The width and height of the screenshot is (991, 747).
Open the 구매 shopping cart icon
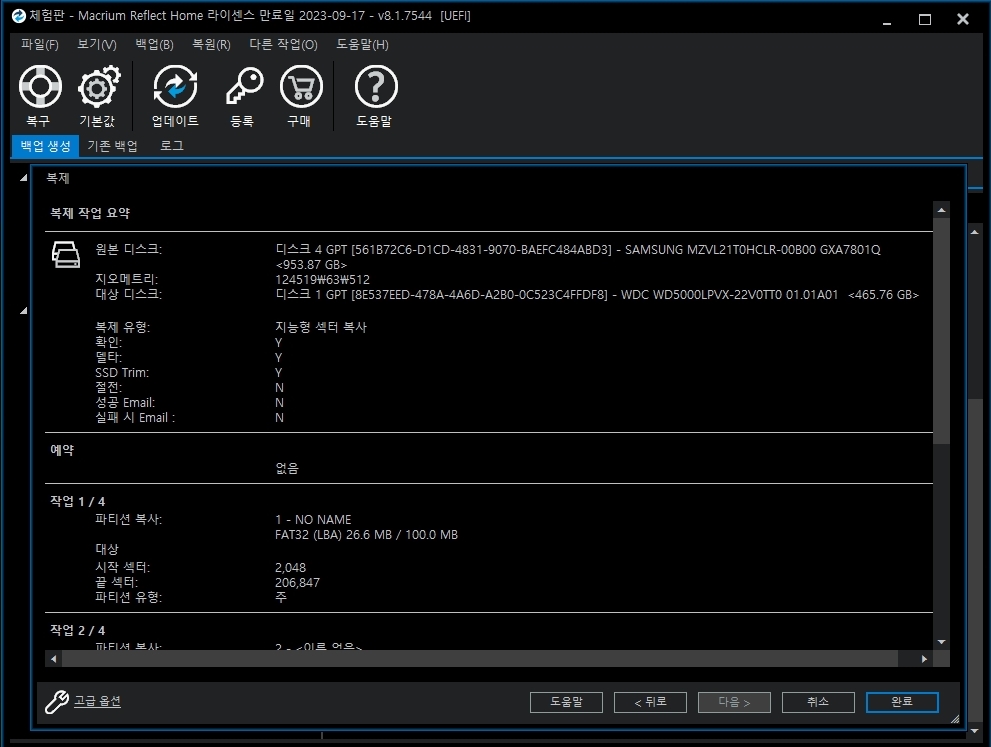tap(301, 87)
